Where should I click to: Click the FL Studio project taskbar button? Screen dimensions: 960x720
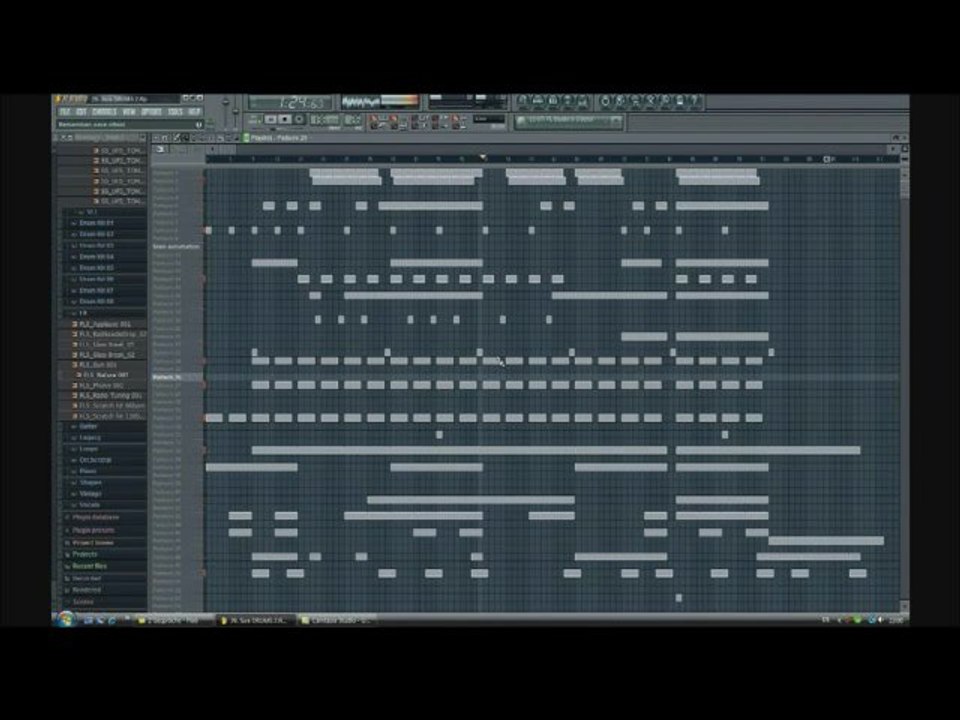click(256, 620)
